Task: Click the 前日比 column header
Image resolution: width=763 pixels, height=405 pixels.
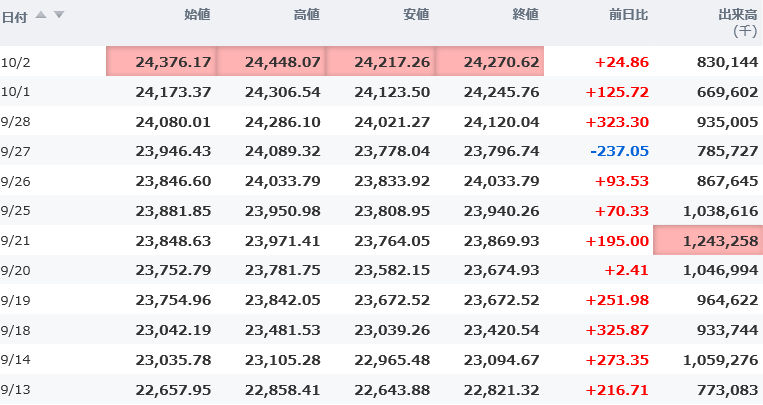Action: click(x=629, y=15)
